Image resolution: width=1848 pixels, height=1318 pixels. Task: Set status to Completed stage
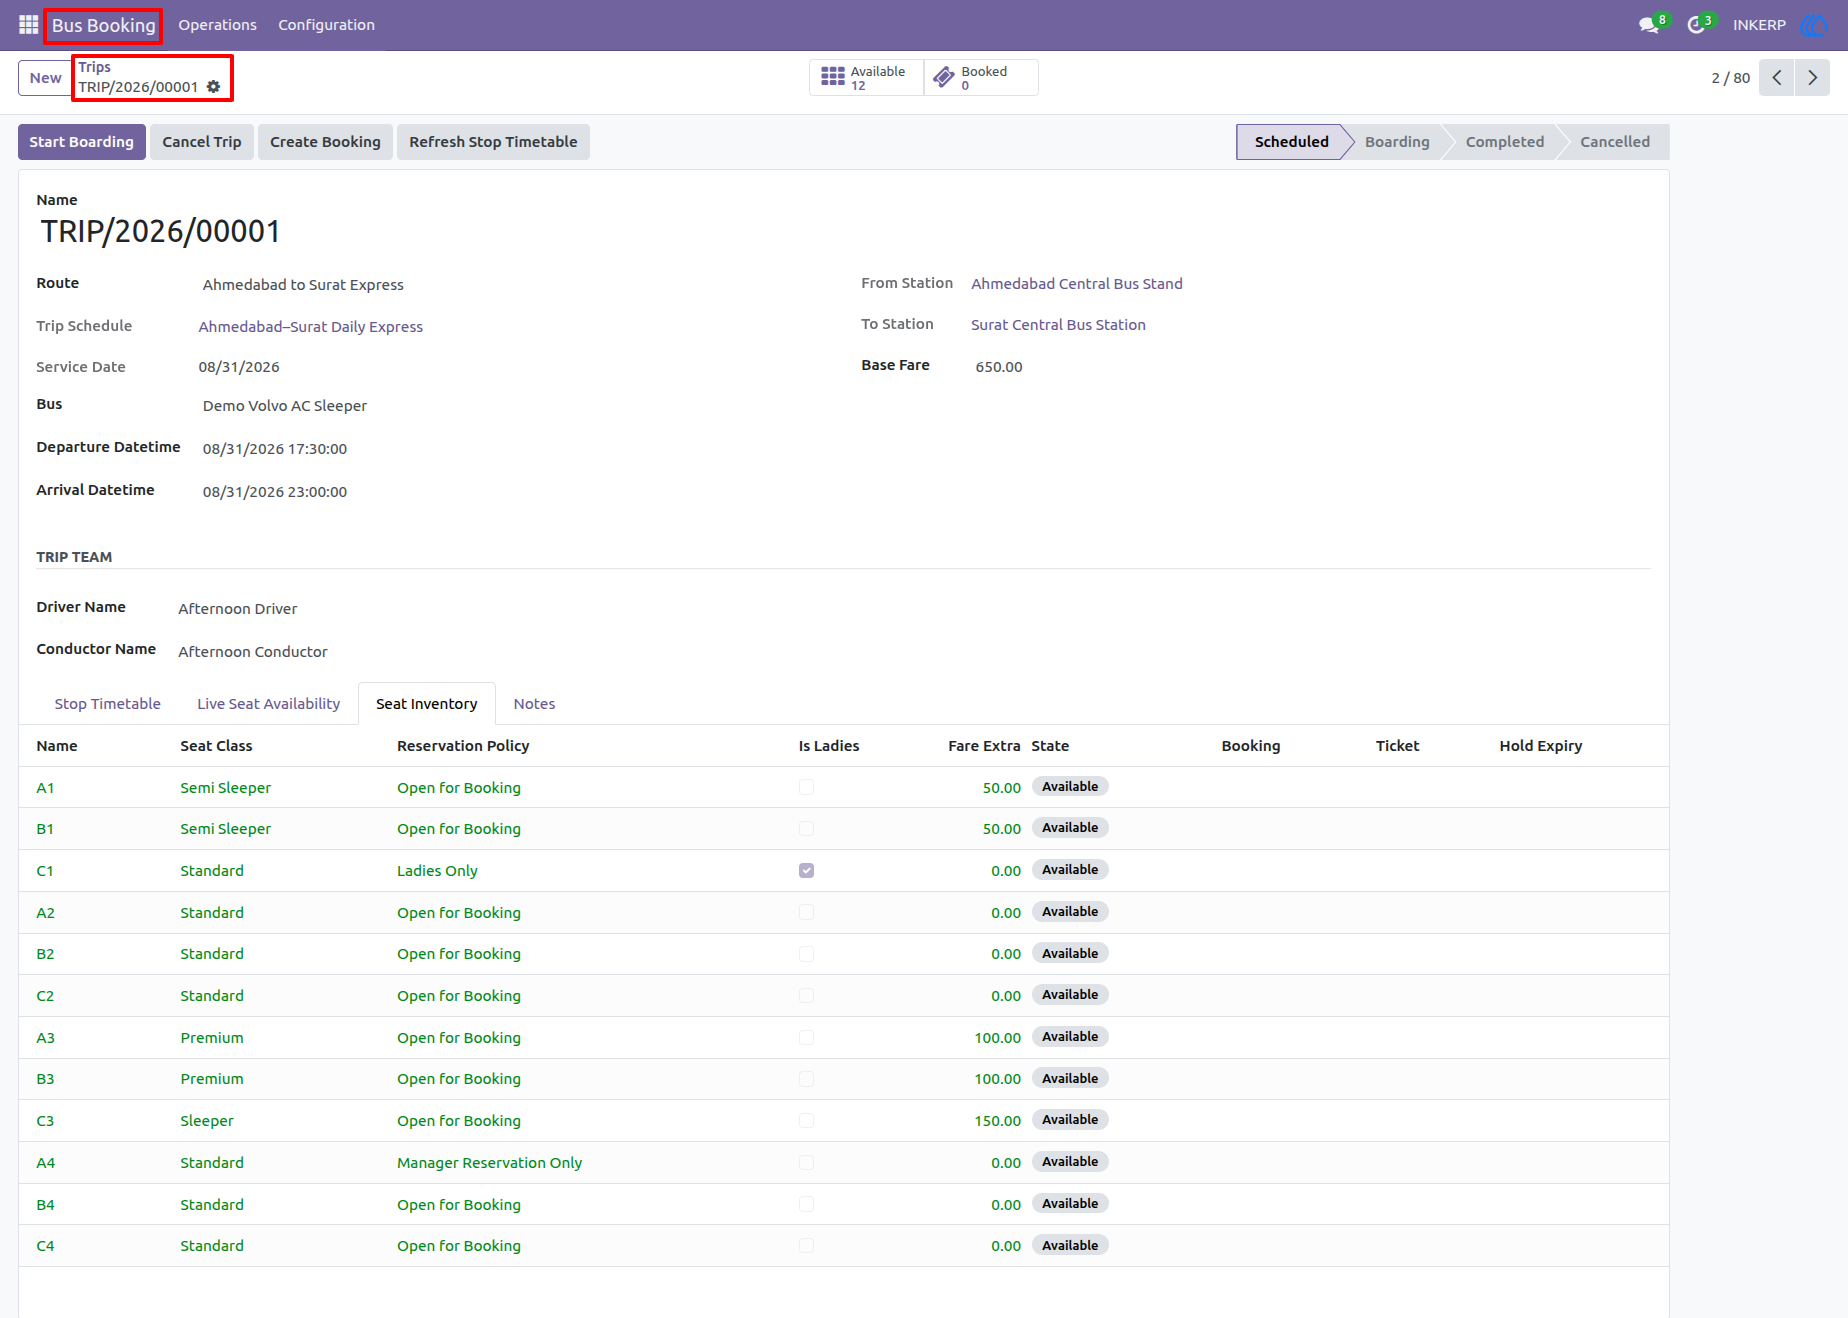(1504, 142)
